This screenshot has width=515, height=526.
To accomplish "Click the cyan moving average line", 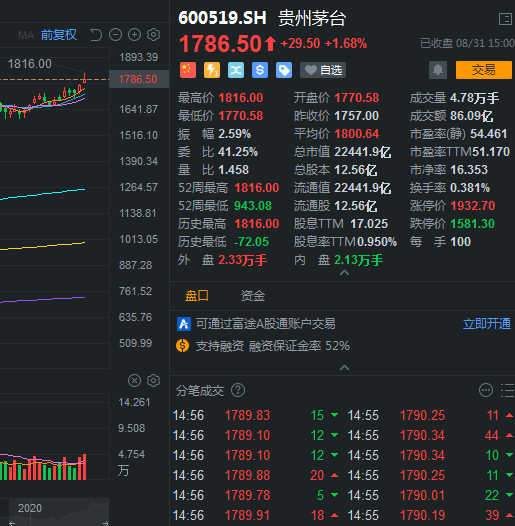I will click(43, 194).
